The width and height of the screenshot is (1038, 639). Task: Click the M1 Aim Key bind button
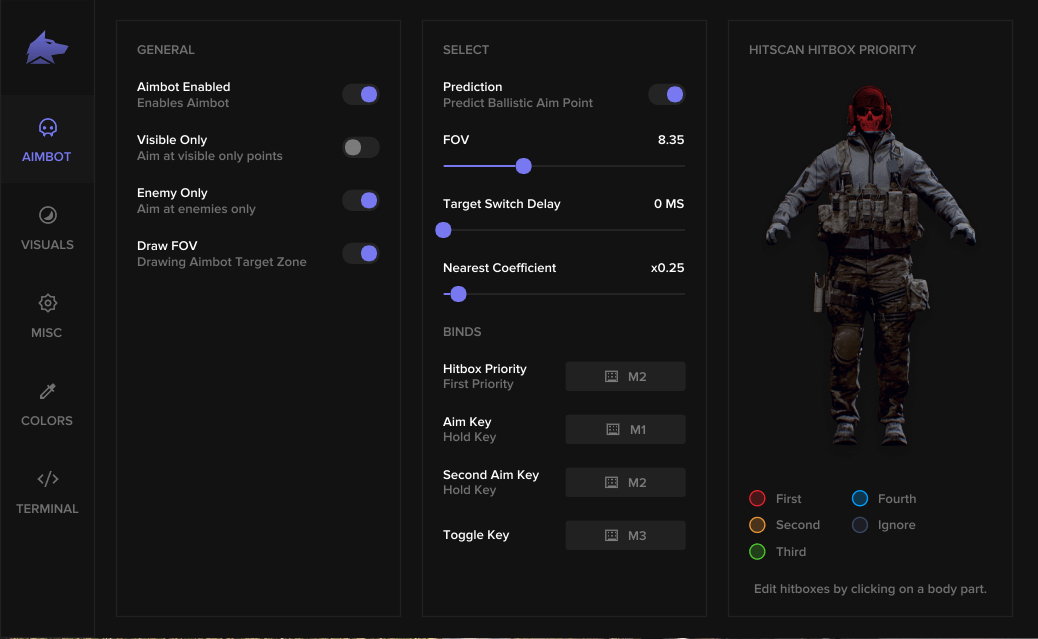click(x=625, y=429)
